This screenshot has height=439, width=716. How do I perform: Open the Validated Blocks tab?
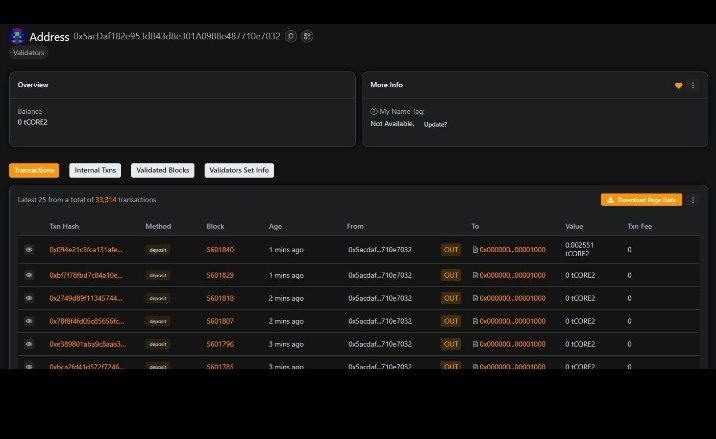point(163,170)
